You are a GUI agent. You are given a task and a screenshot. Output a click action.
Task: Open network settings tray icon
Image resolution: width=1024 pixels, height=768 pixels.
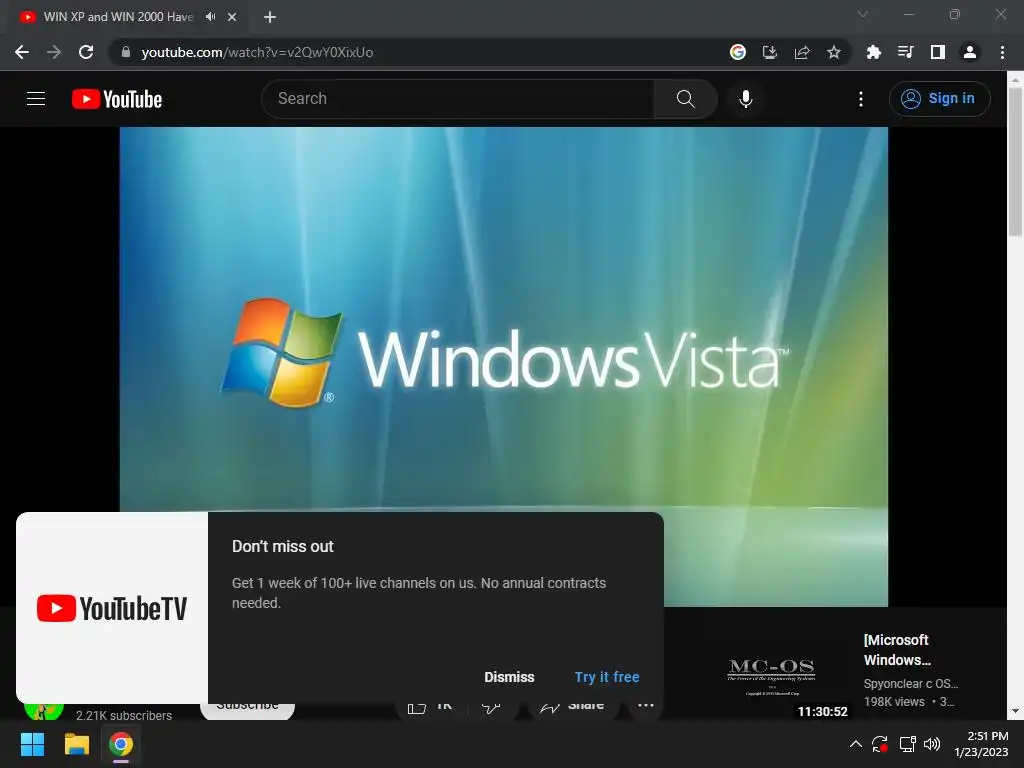click(x=907, y=744)
